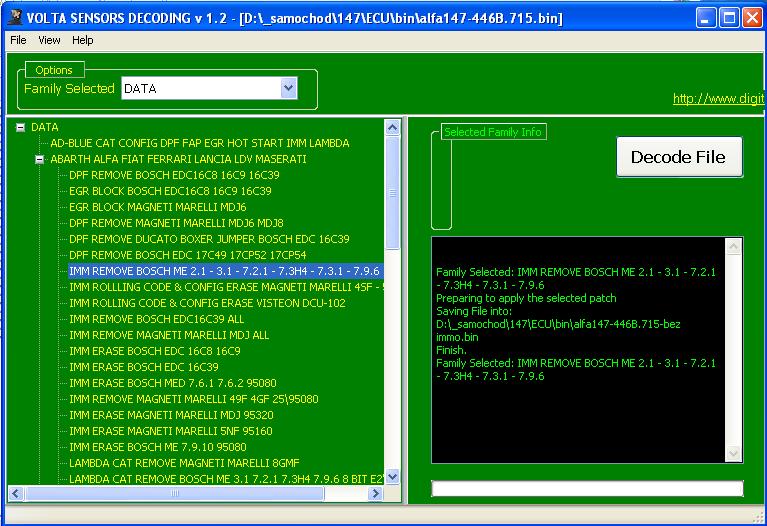Select IMM ERASE BOSCH MED 7.6.1 entry
This screenshot has width=767, height=526.
172,383
